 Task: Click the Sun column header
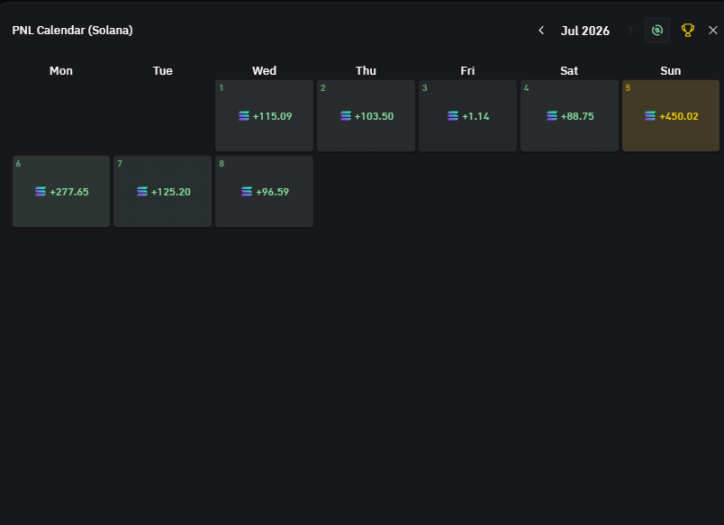[x=670, y=71]
